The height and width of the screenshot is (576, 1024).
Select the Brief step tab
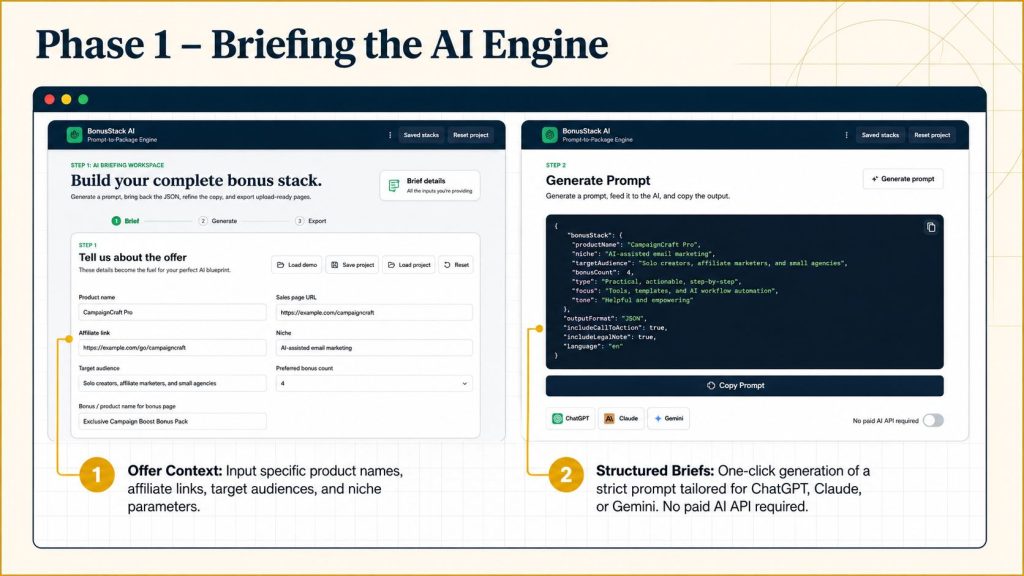(125, 221)
